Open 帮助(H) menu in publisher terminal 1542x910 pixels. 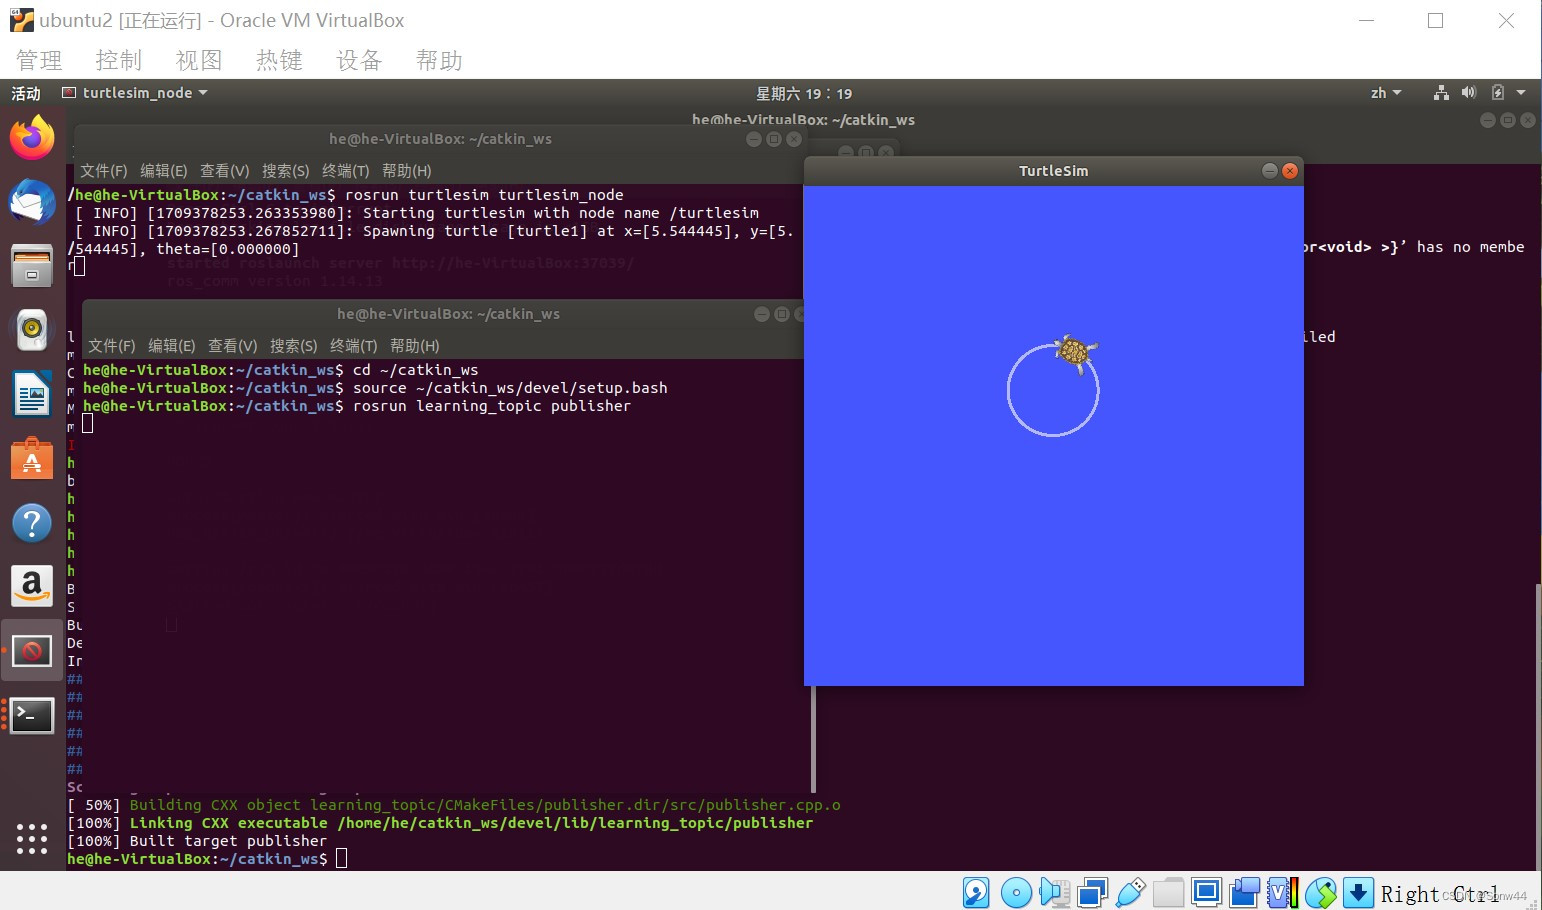point(415,346)
